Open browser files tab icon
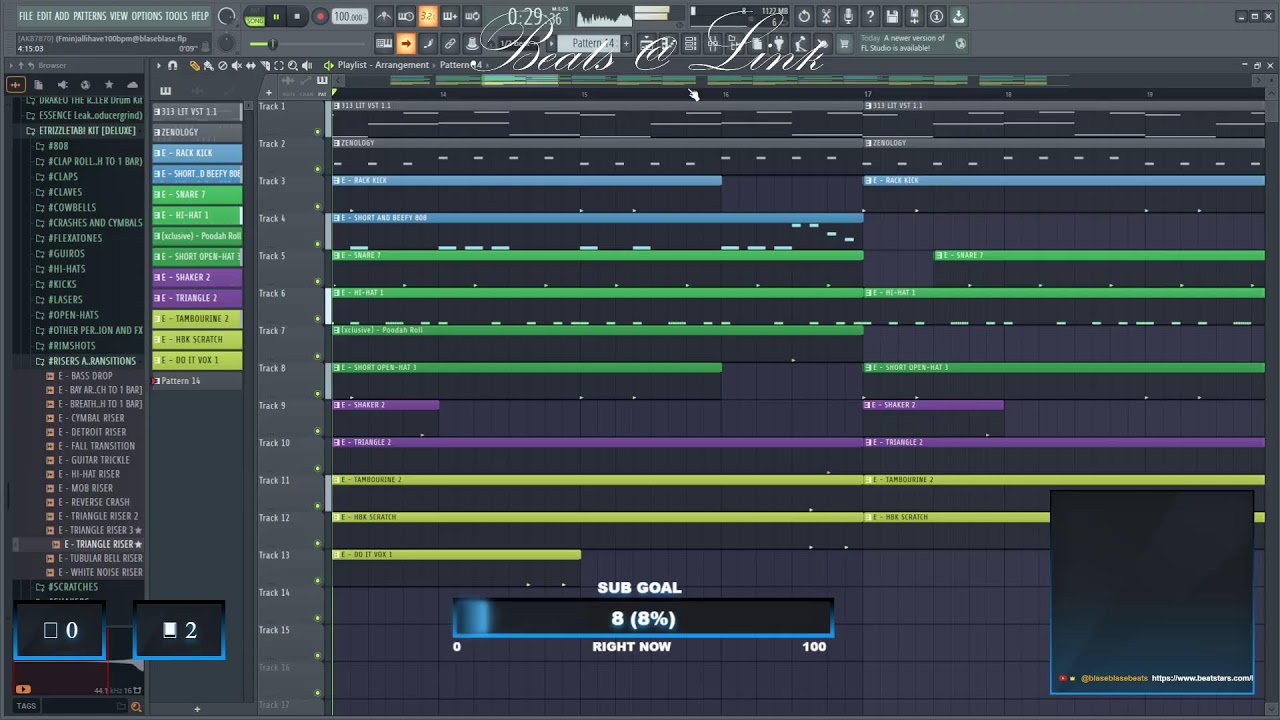 38,85
